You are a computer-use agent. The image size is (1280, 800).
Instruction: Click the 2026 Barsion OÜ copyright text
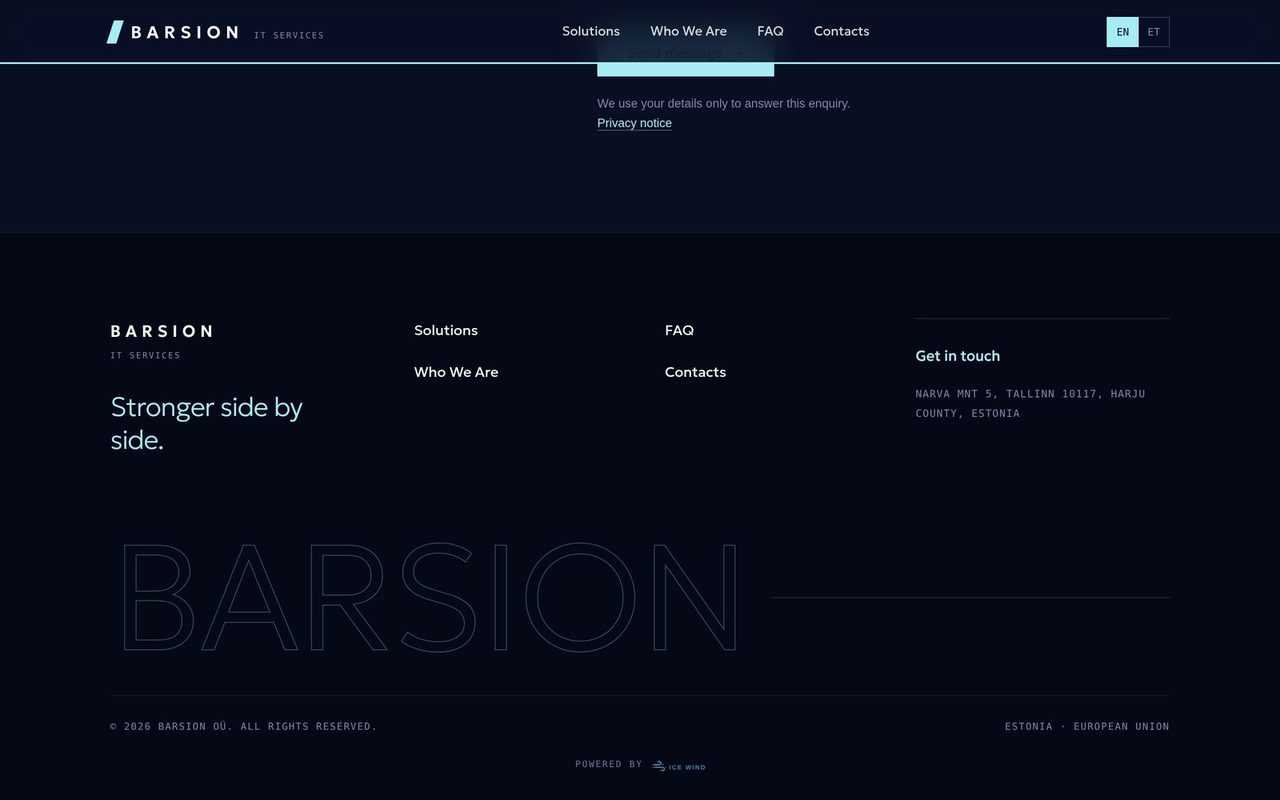pos(243,726)
